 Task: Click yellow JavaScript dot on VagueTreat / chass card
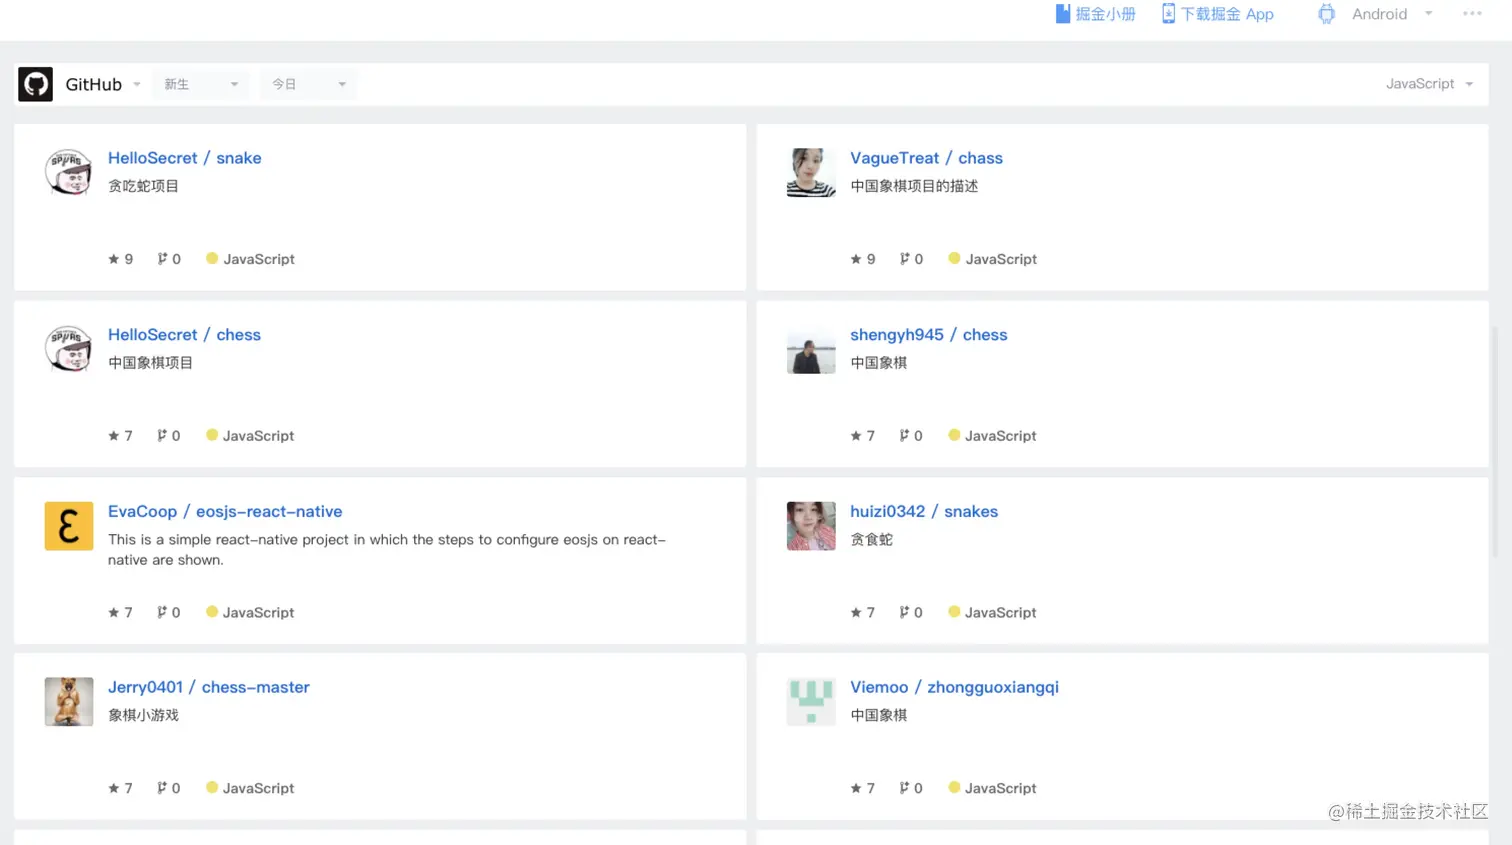(x=954, y=258)
